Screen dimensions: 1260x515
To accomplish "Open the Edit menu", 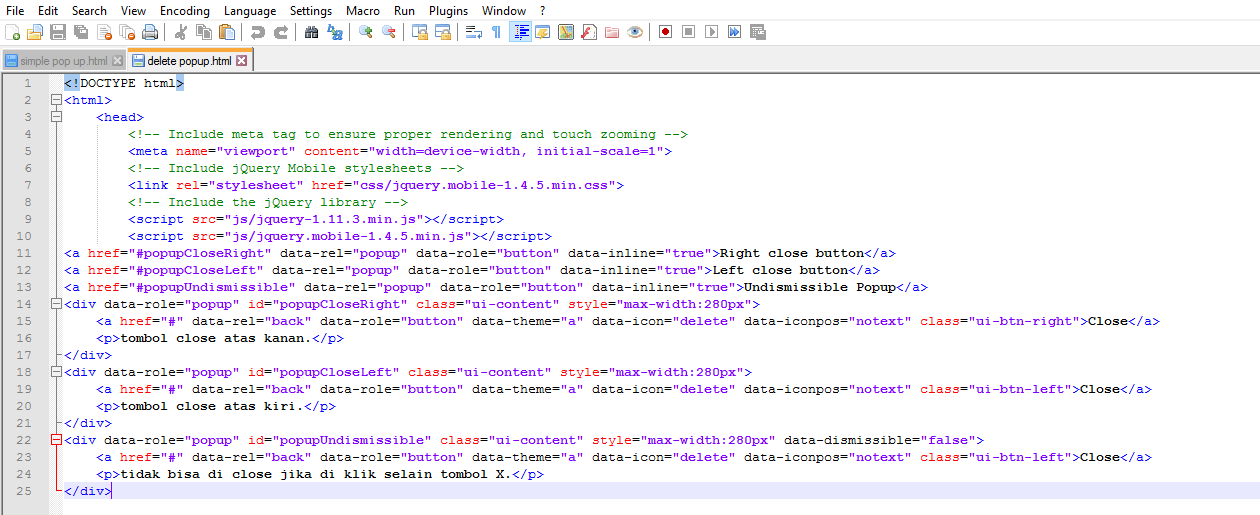I will 48,10.
